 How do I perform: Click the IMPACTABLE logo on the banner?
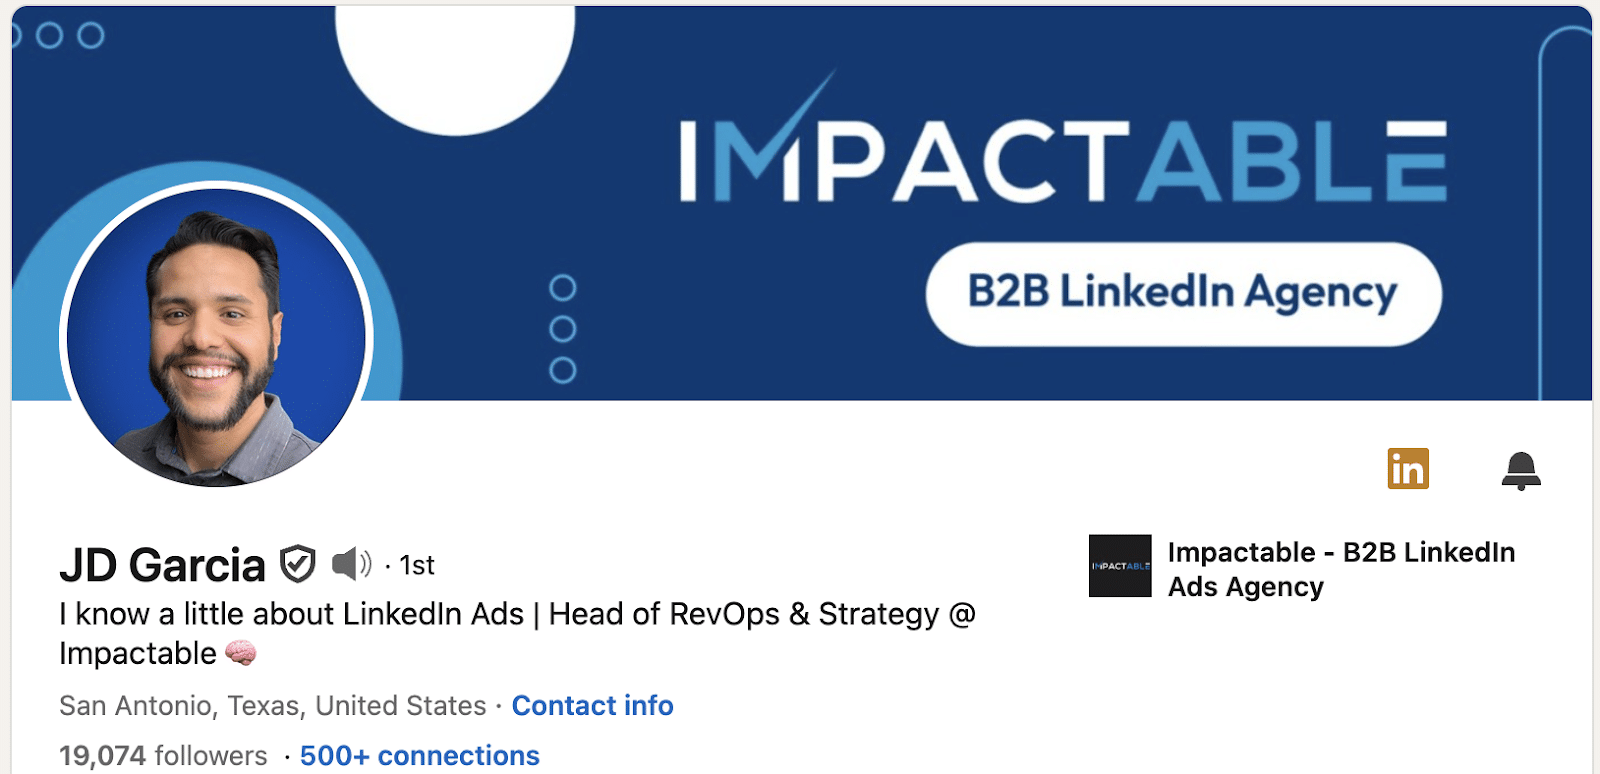pyautogui.click(x=1063, y=160)
